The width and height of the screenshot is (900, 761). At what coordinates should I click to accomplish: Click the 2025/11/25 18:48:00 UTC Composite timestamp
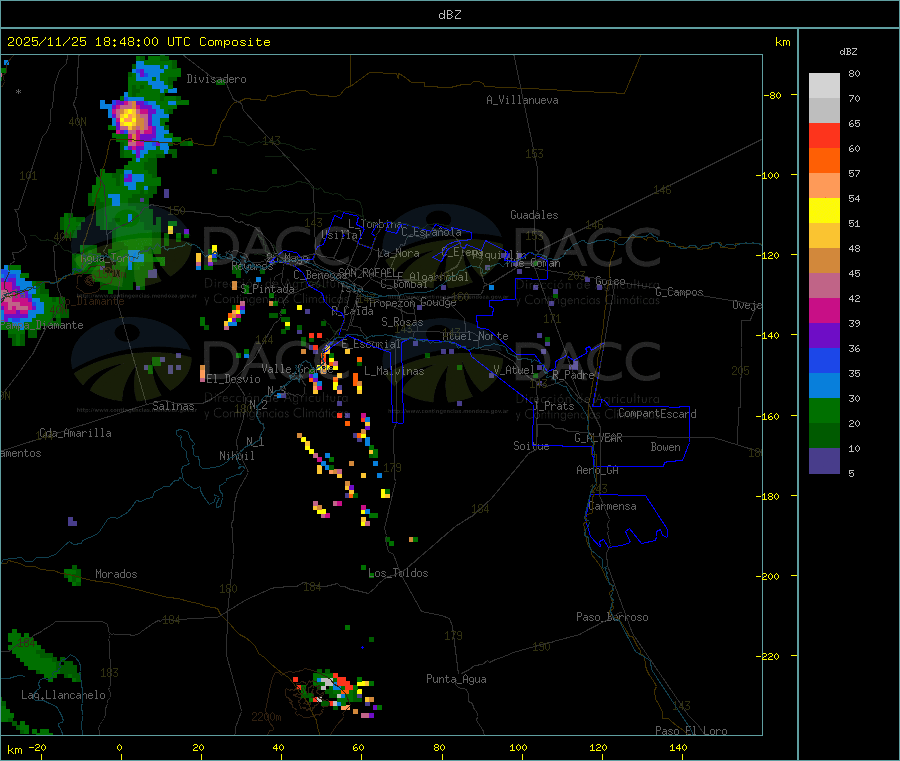click(x=138, y=42)
